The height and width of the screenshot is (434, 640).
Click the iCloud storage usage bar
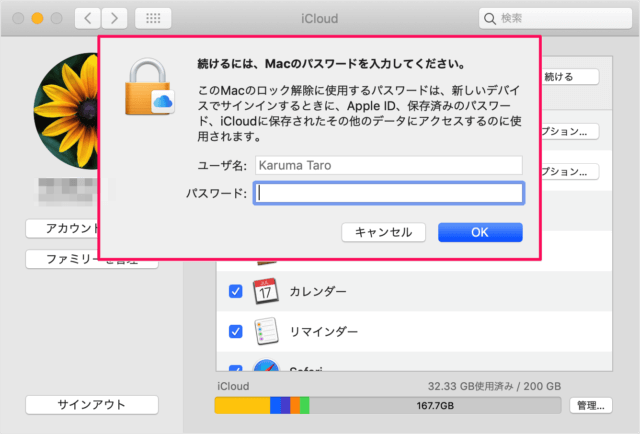388,405
